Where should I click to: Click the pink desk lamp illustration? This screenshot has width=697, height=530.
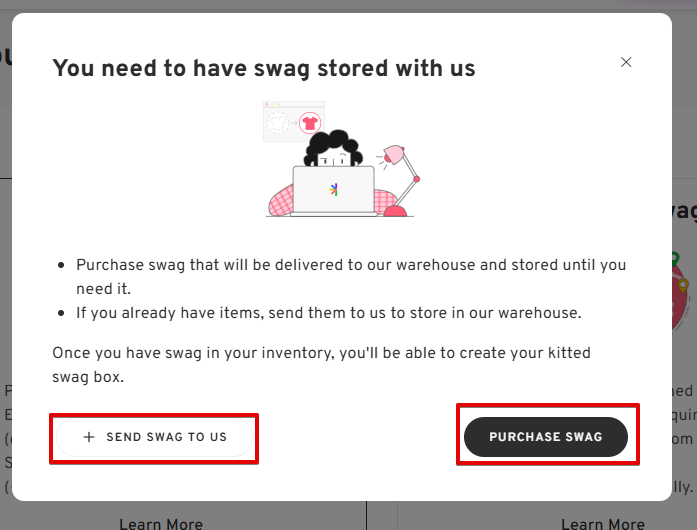400,180
